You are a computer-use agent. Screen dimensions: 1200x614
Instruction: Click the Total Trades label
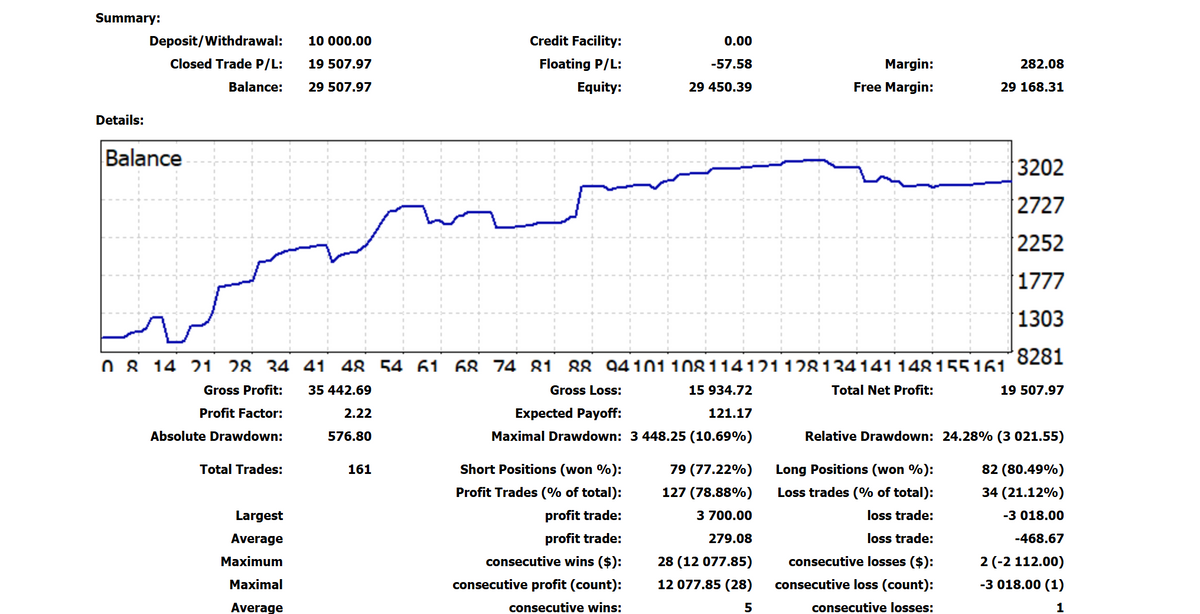tap(242, 469)
